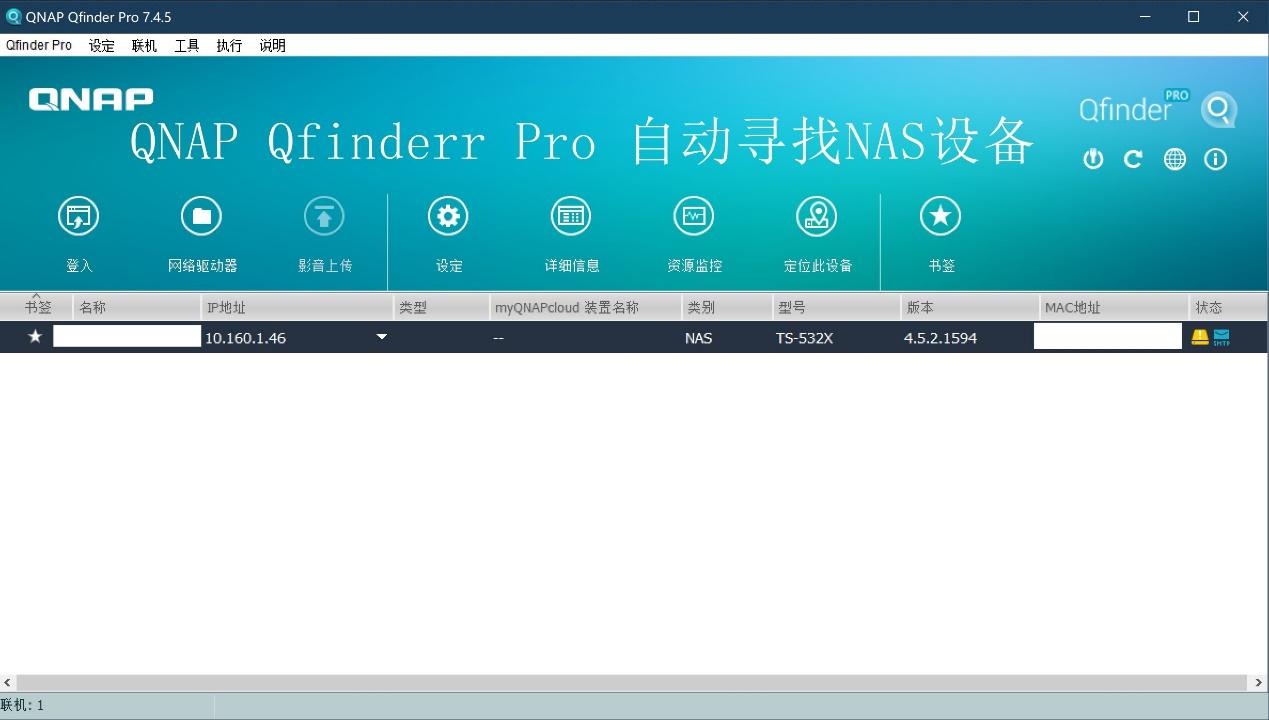This screenshot has height=720, width=1269.
Task: Expand the IP address dropdown arrow
Action: [381, 337]
